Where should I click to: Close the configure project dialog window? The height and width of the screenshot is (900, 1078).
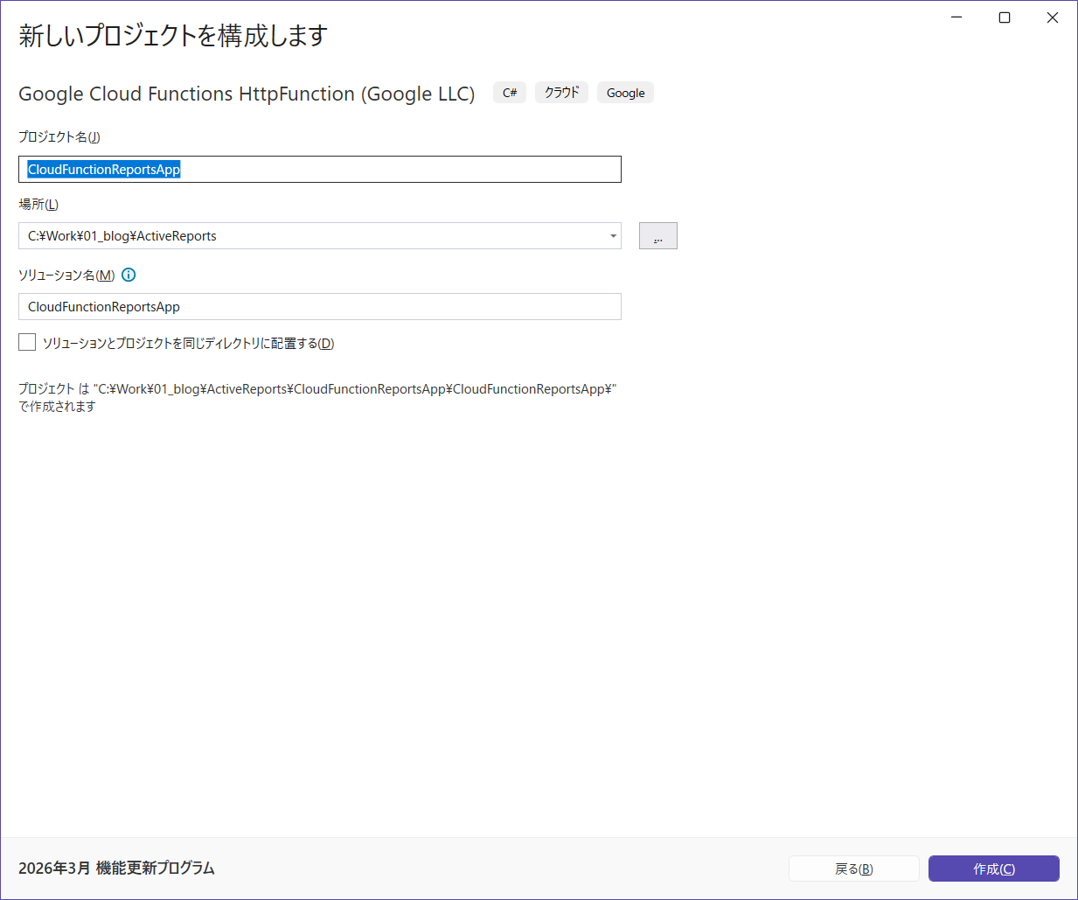(1053, 18)
